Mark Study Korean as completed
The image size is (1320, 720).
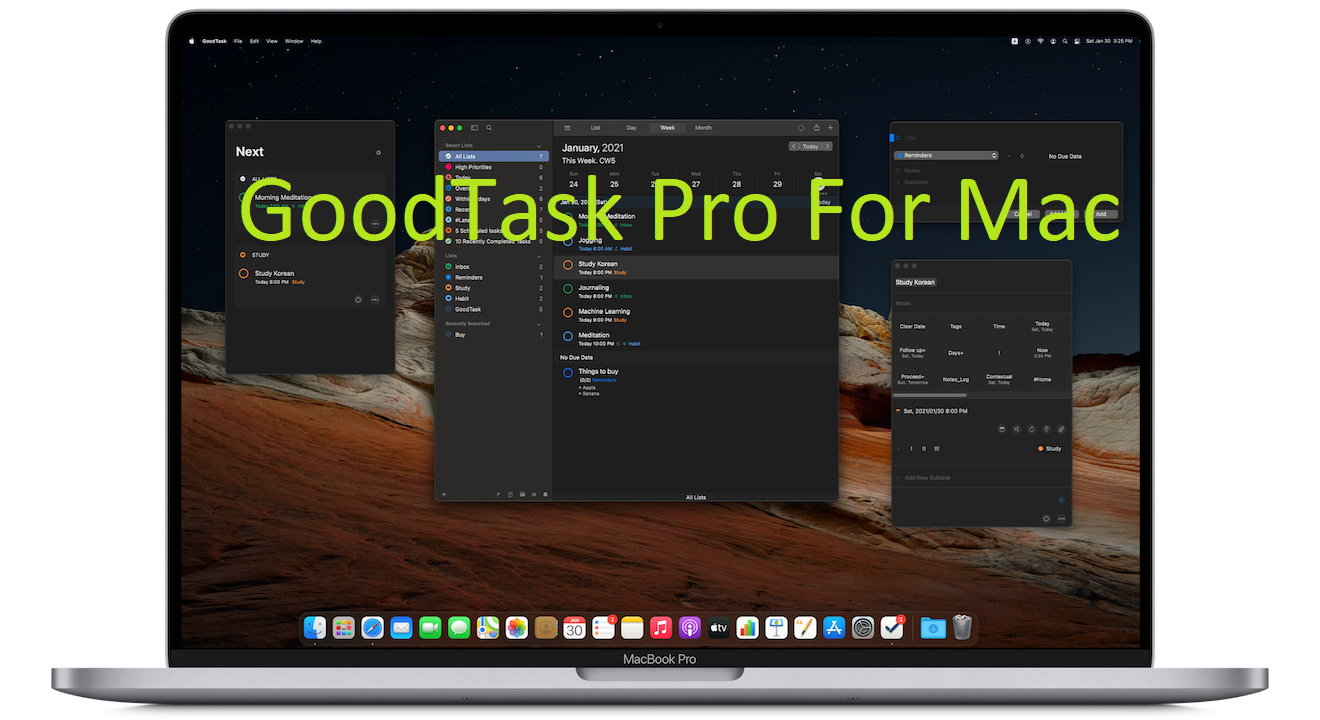pos(567,264)
